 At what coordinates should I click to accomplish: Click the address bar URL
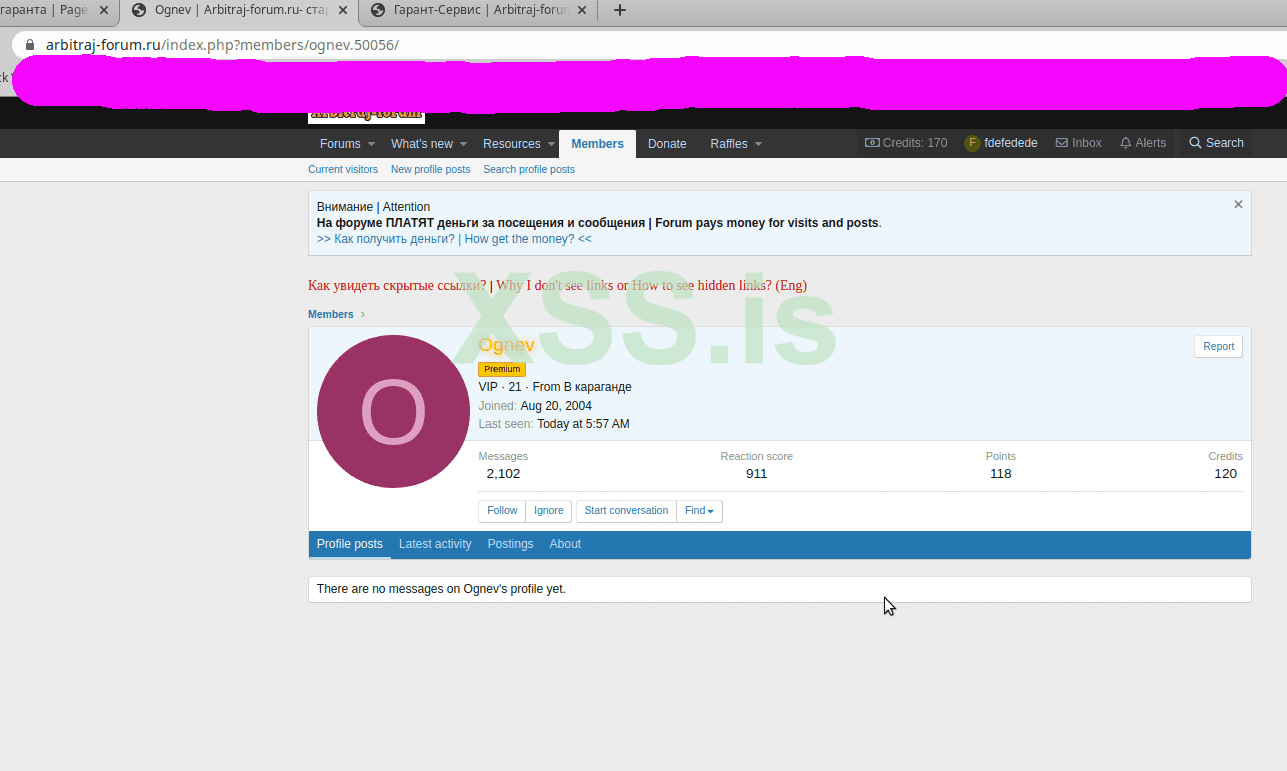pos(222,45)
